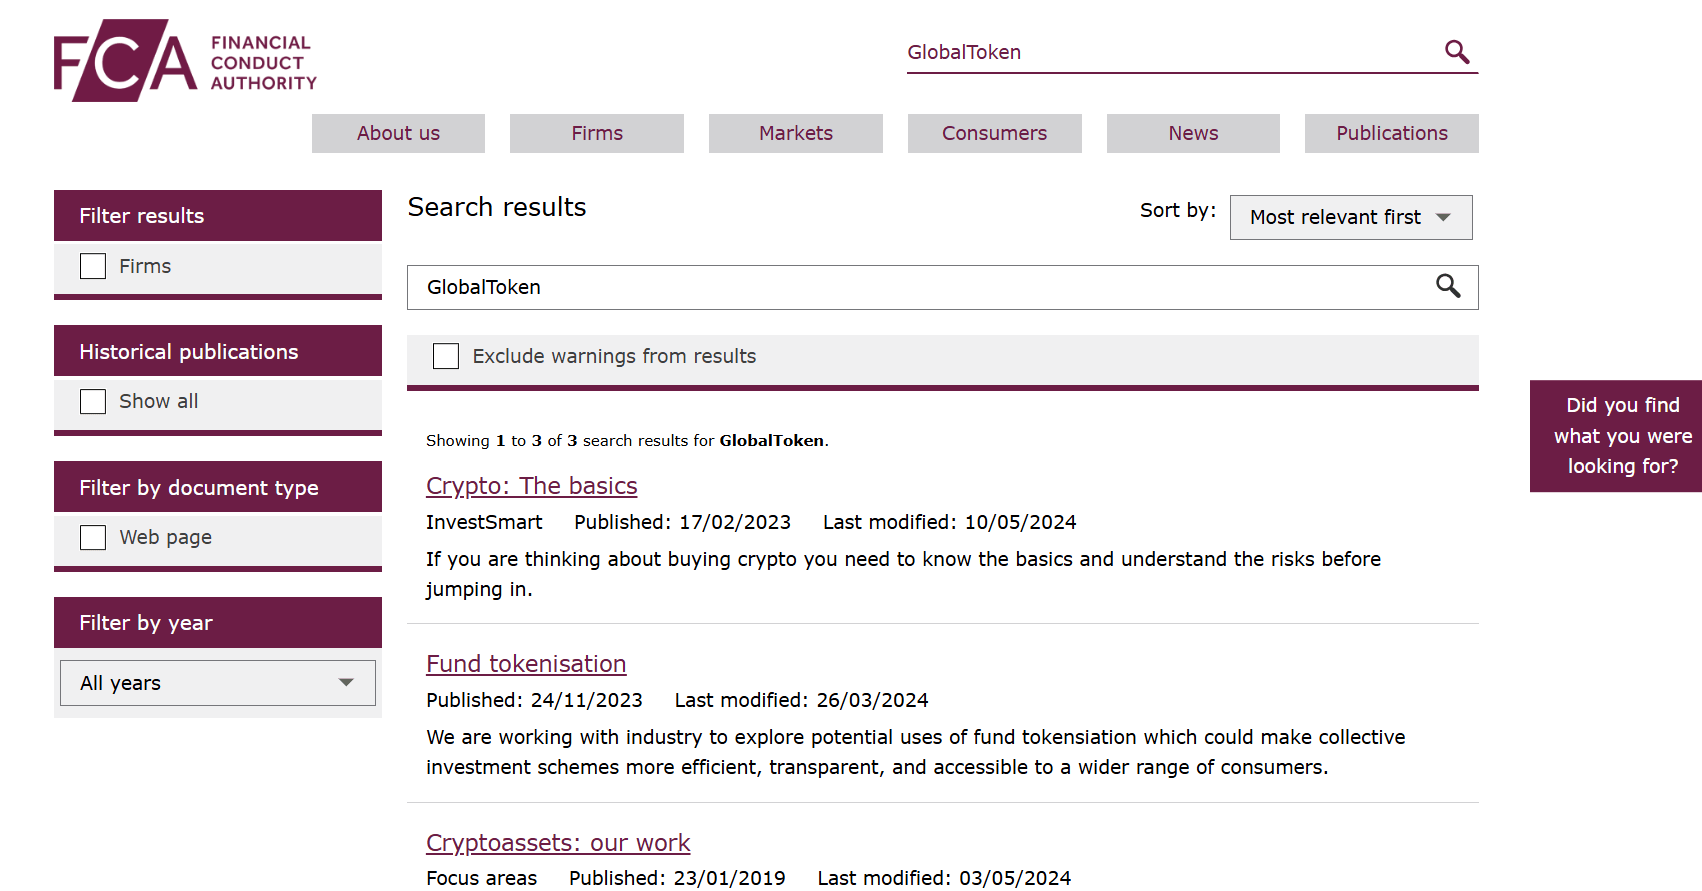Open the Consumers menu

(995, 133)
